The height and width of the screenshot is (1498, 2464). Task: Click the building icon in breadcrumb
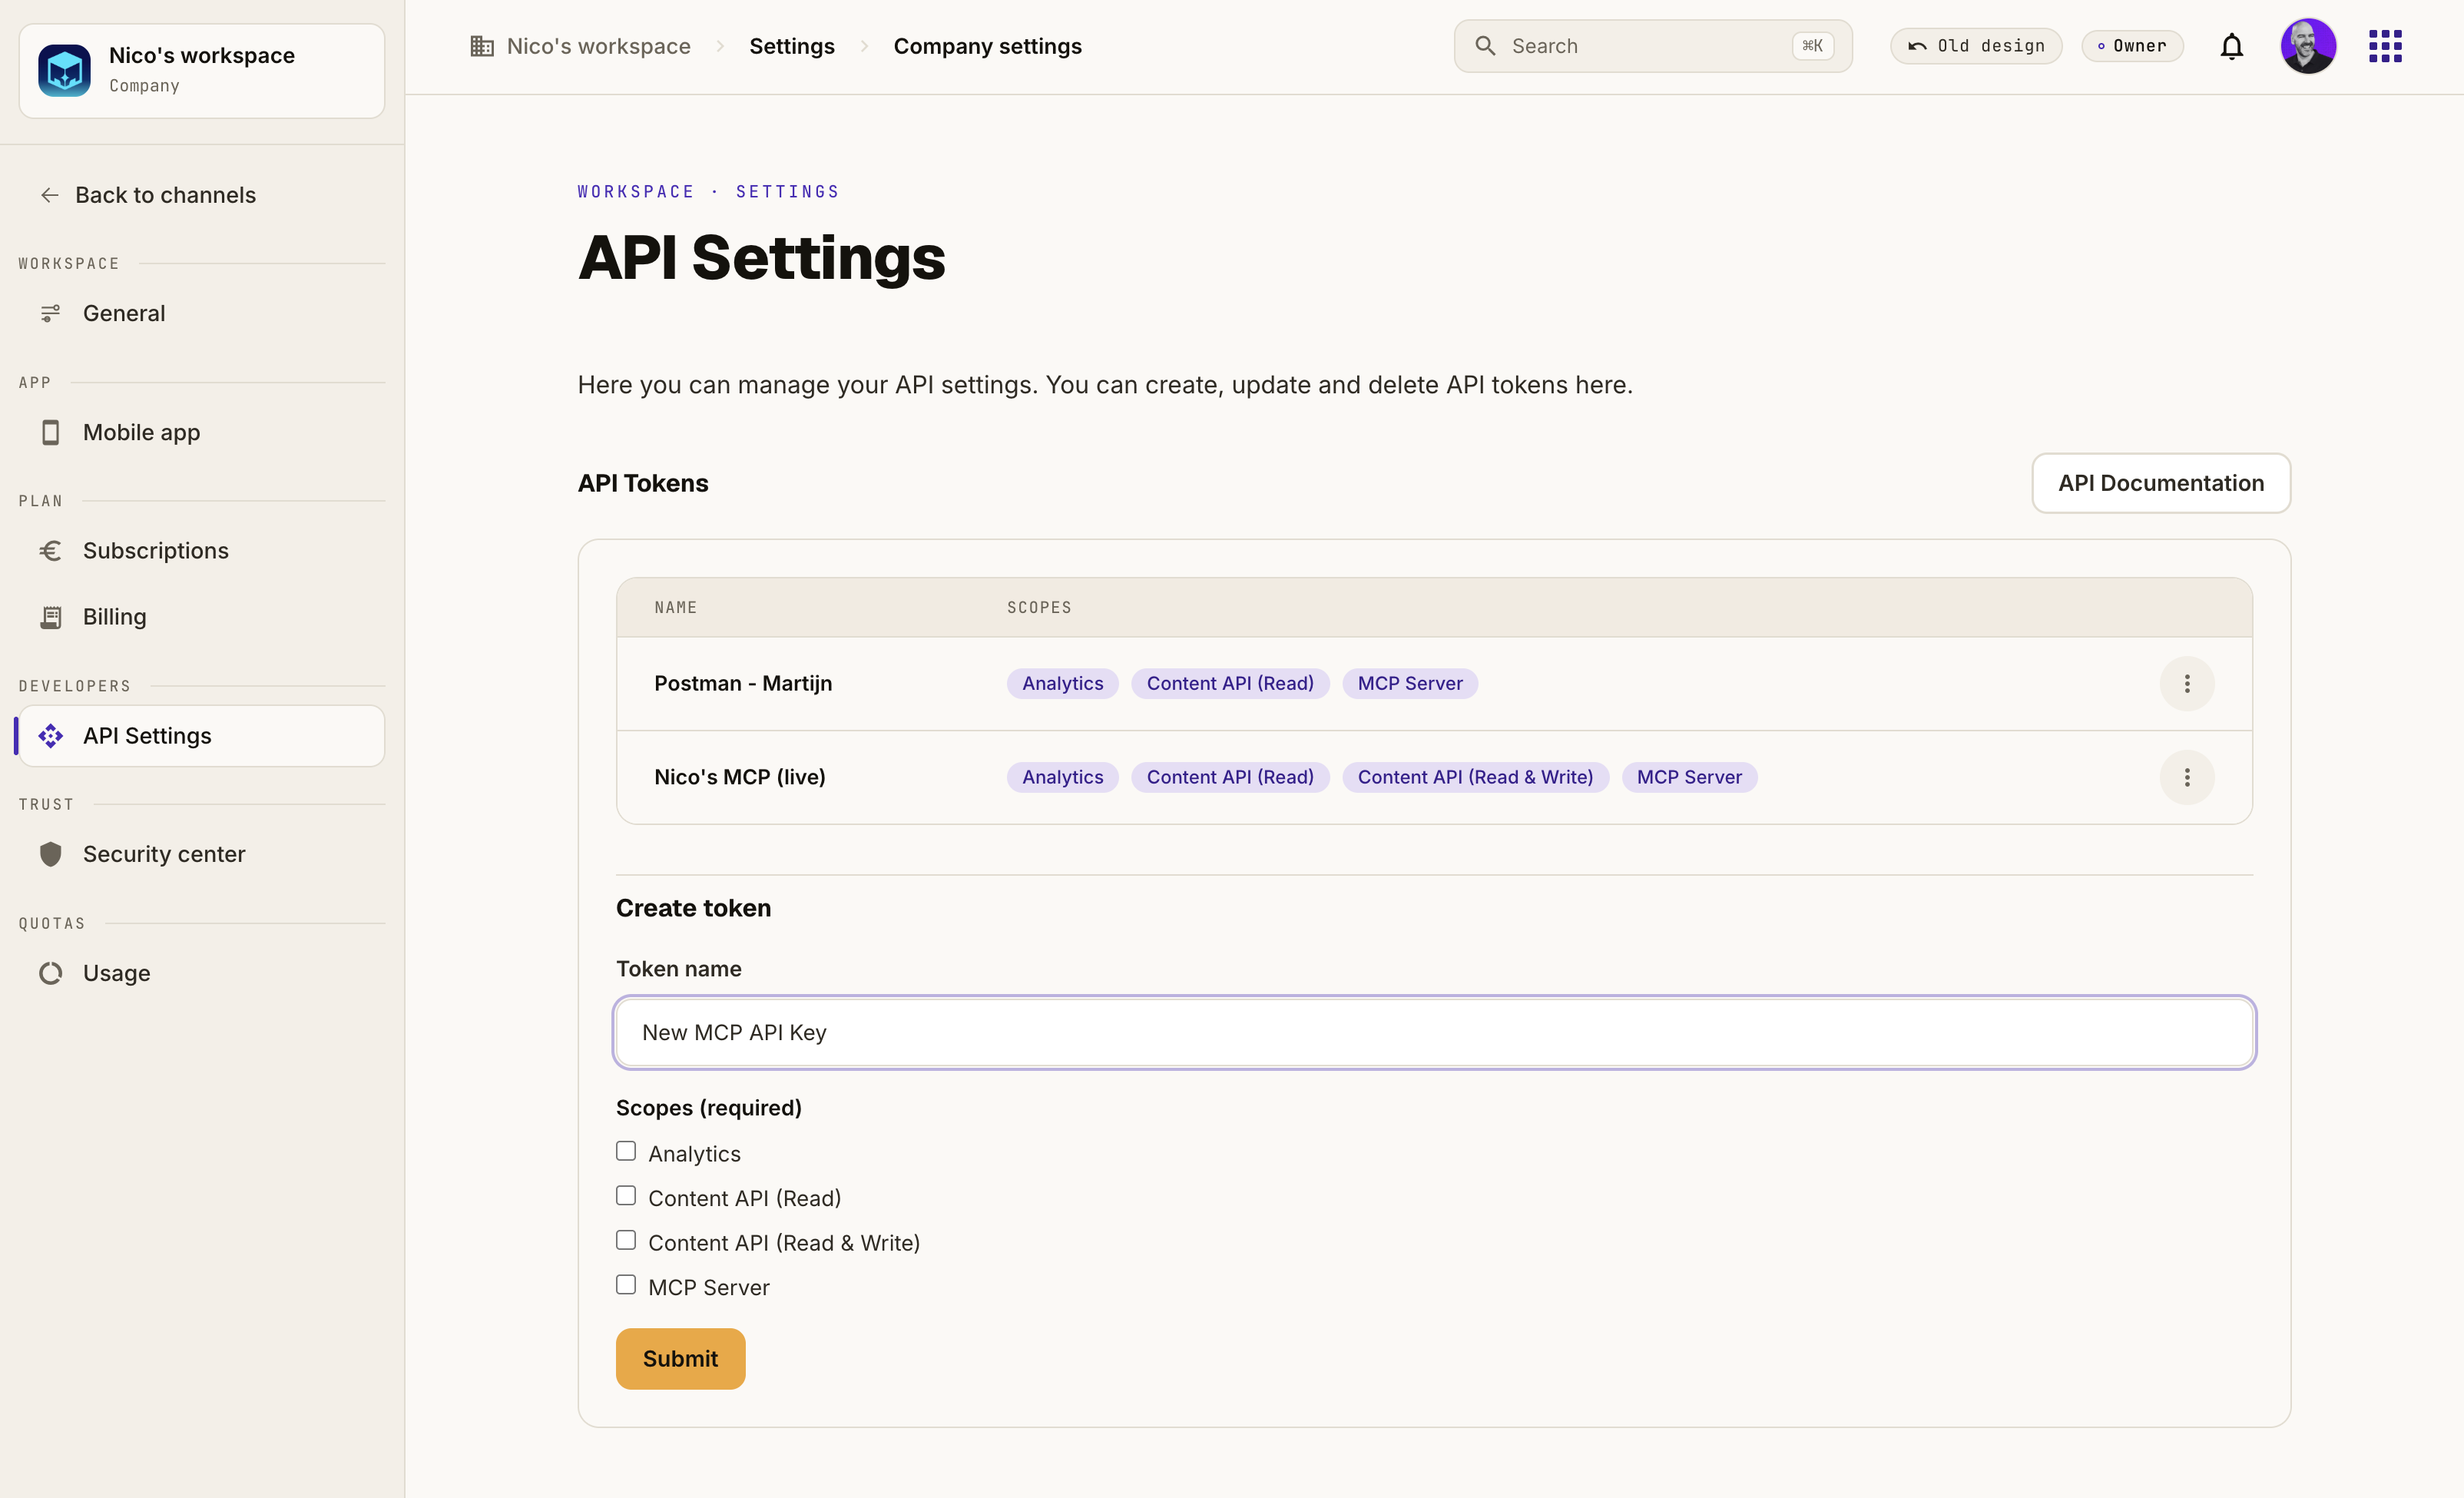click(x=482, y=46)
